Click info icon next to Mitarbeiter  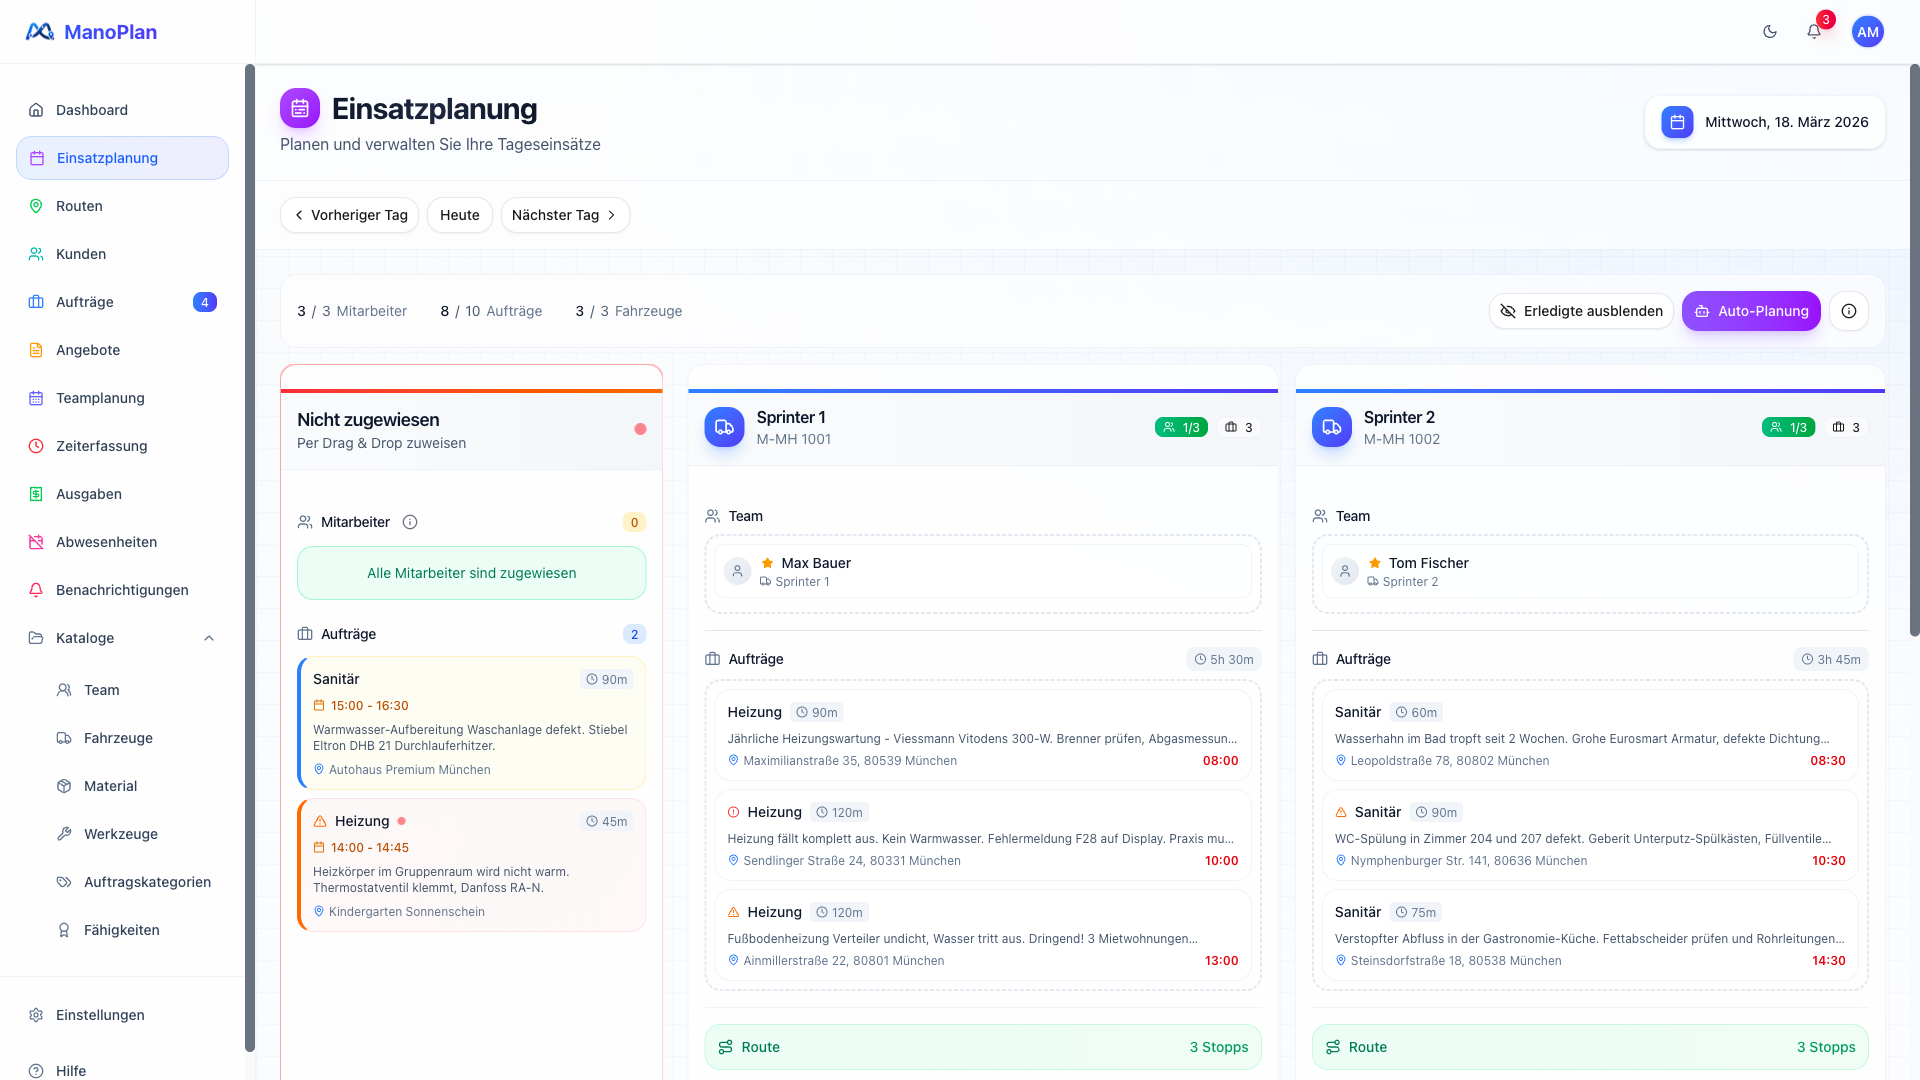click(410, 522)
